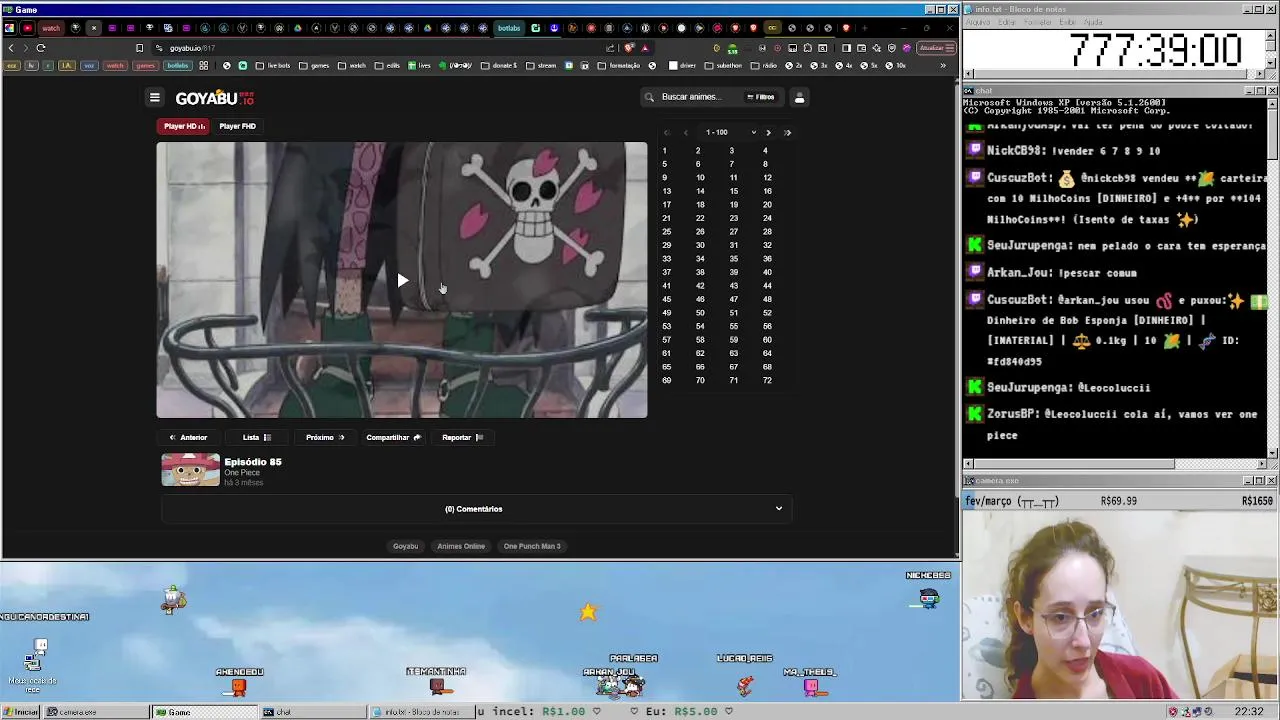
Task: Go to next episode range page arrow
Action: [768, 132]
